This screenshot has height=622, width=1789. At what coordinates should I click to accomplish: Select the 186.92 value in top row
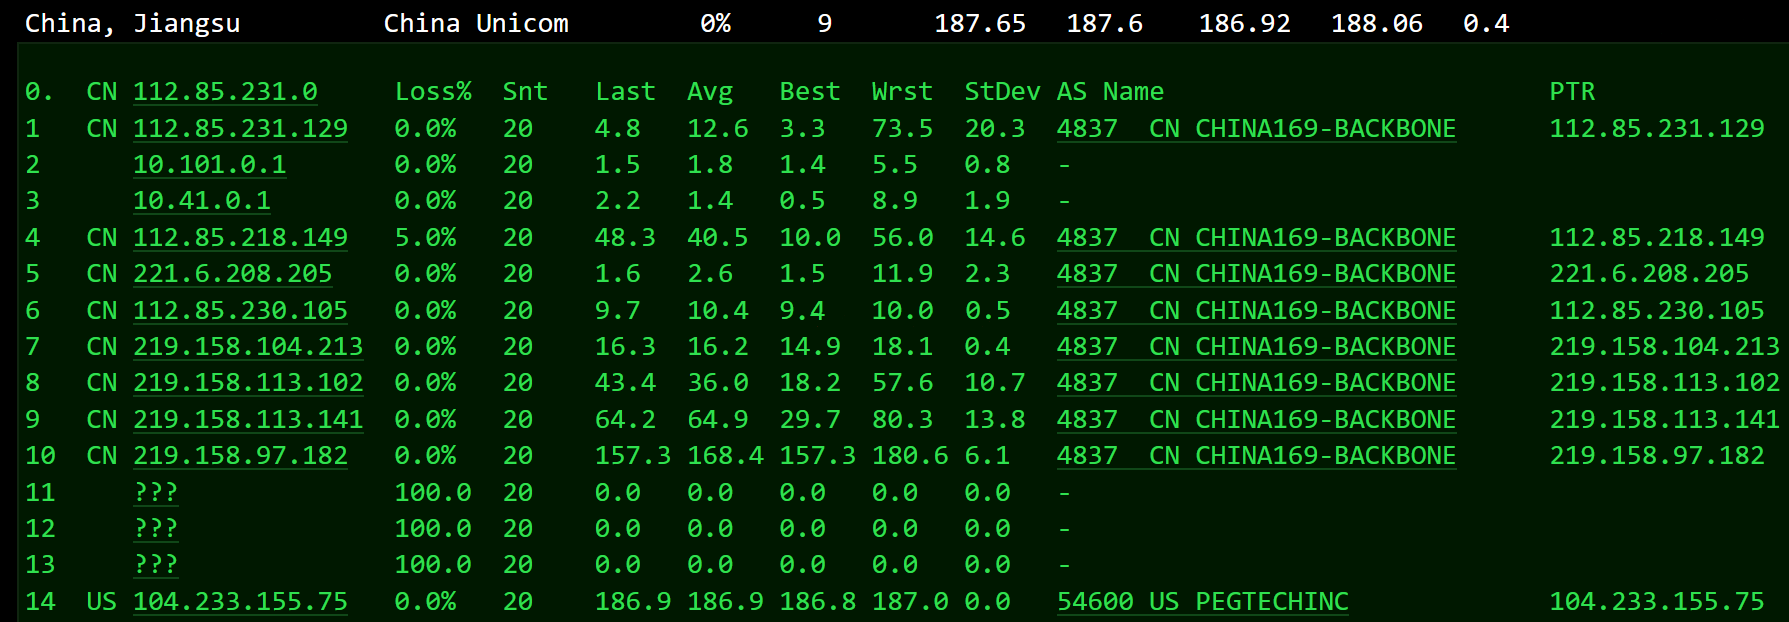(x=1245, y=24)
